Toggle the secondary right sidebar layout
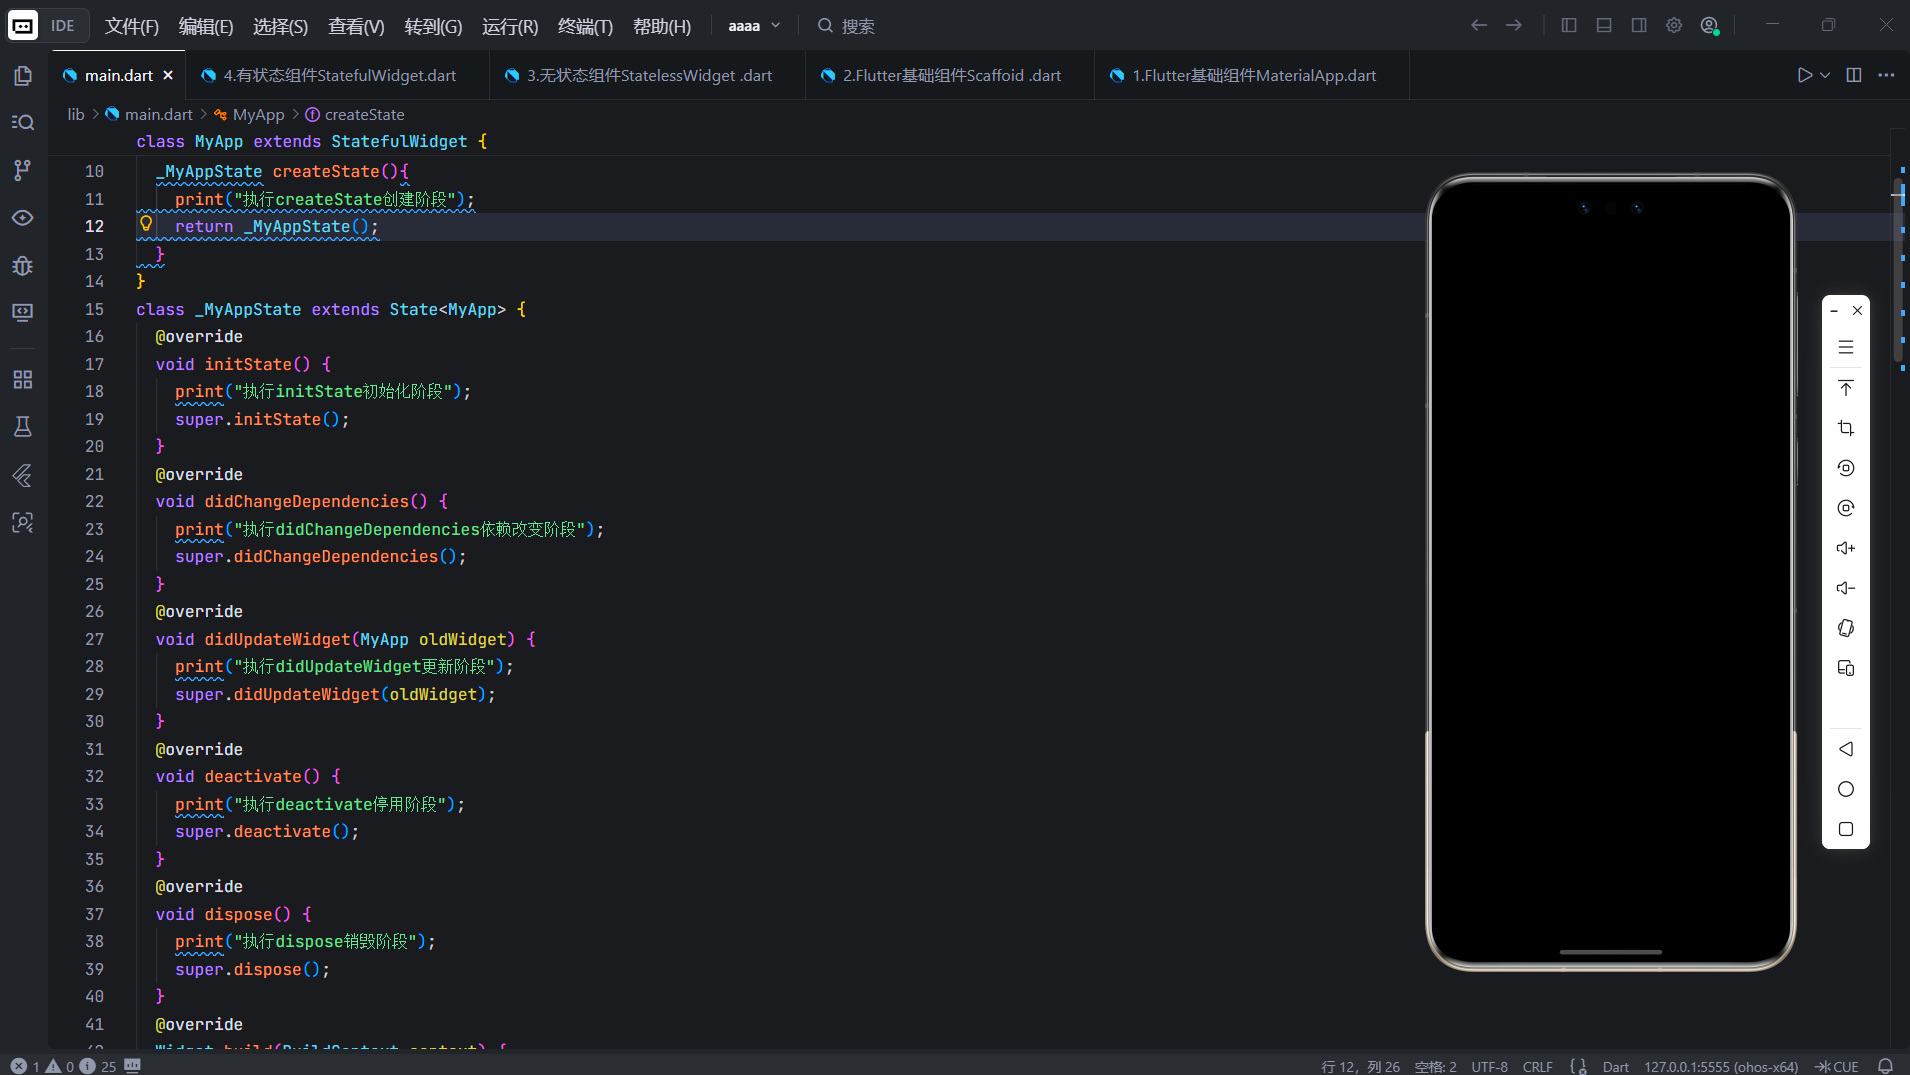This screenshot has width=1910, height=1075. click(x=1639, y=26)
